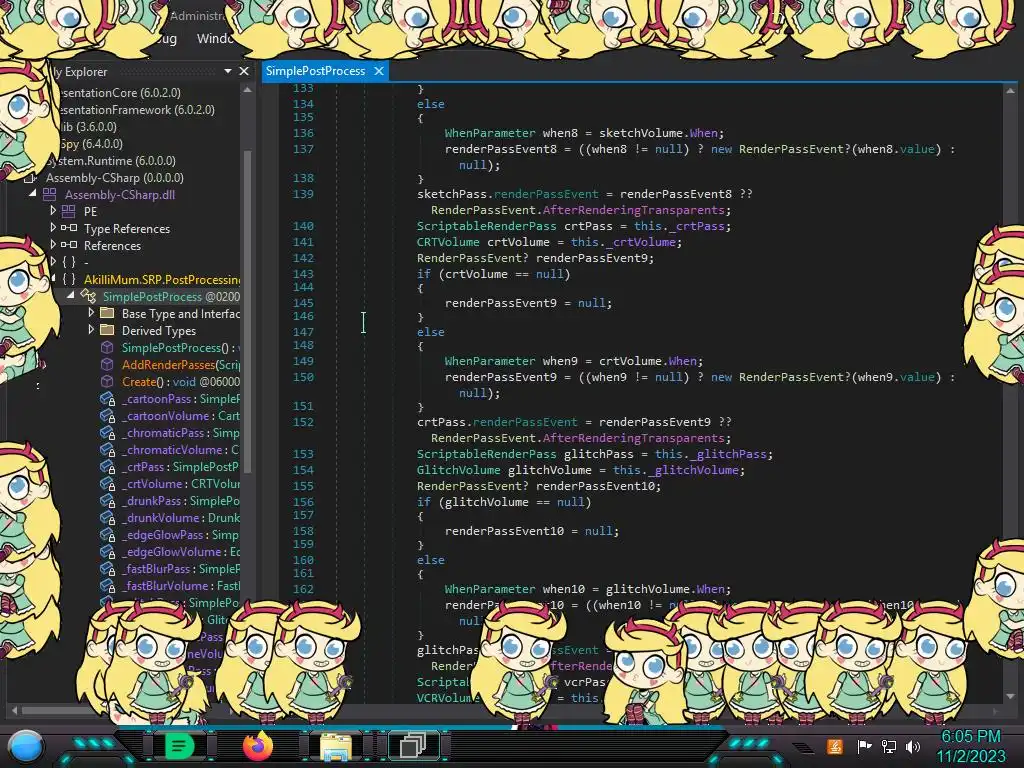Click the _crtPass reference on line 140
Screen dimensions: 1024x768
click(x=697, y=226)
